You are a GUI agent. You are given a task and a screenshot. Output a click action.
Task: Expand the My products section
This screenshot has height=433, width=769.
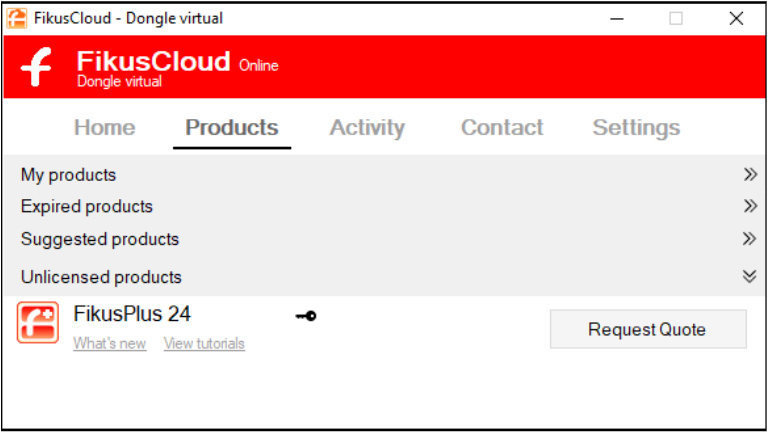coord(750,175)
